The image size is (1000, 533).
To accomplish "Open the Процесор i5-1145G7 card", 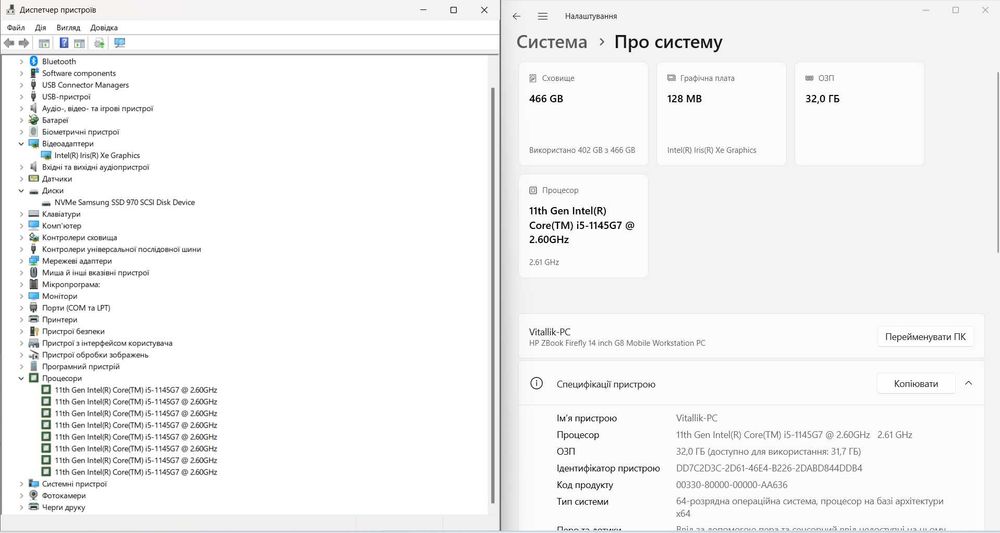I will pyautogui.click(x=583, y=226).
